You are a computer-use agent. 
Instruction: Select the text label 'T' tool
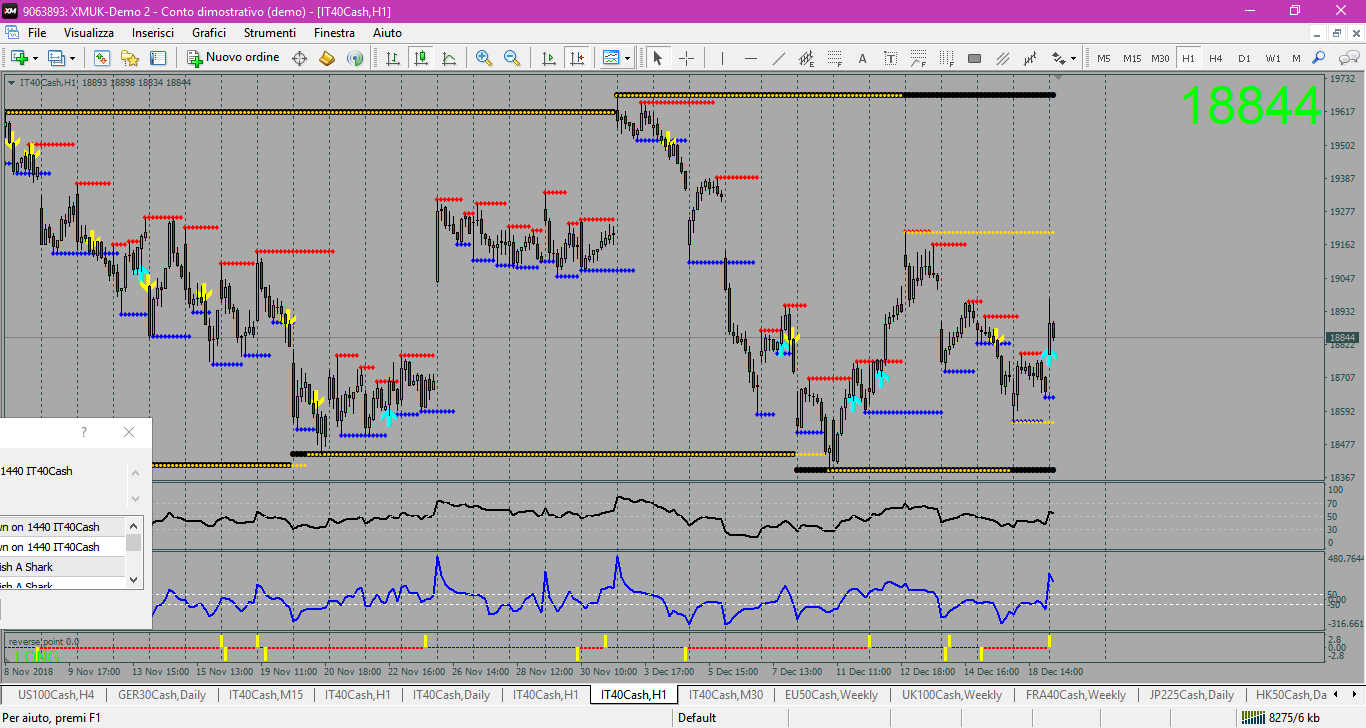891,58
